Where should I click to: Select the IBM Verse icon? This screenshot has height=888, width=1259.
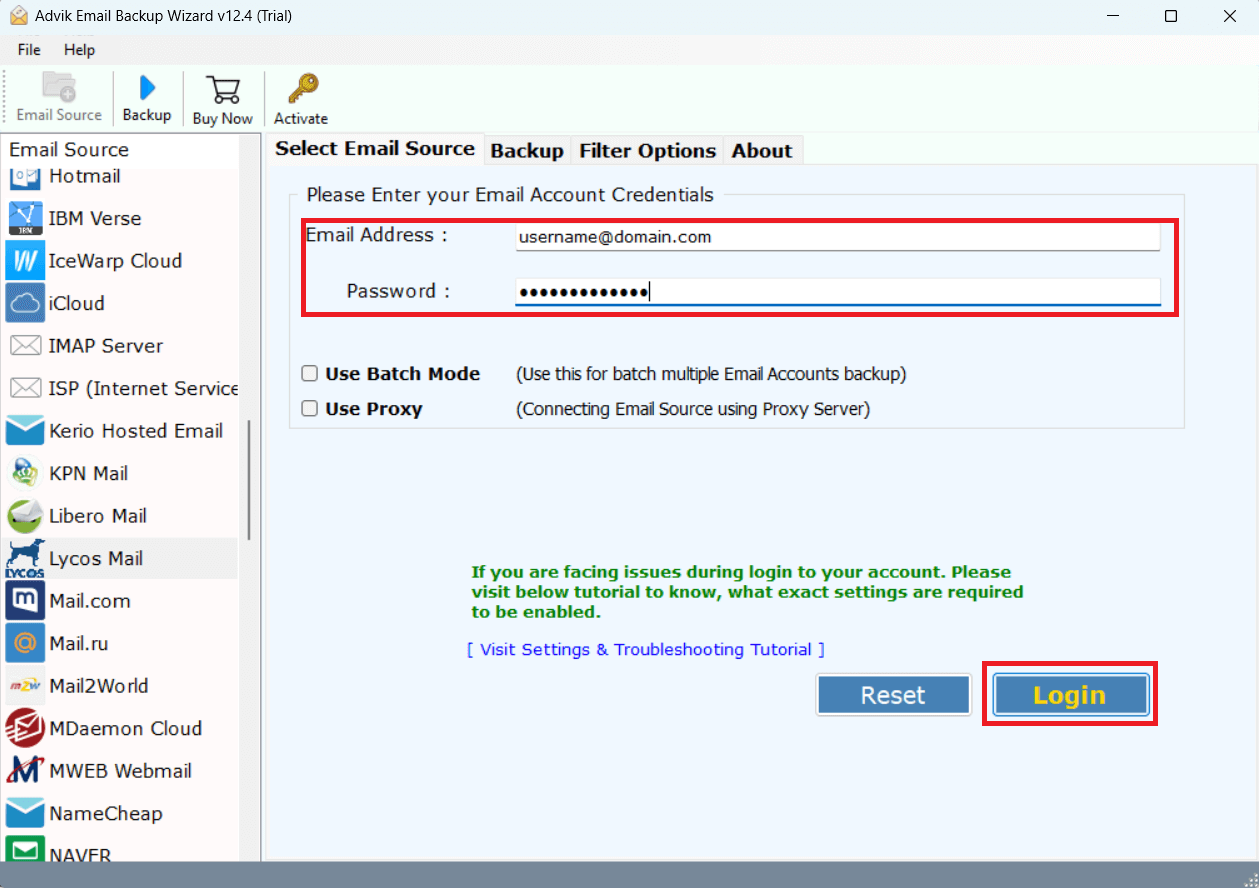click(x=25, y=218)
